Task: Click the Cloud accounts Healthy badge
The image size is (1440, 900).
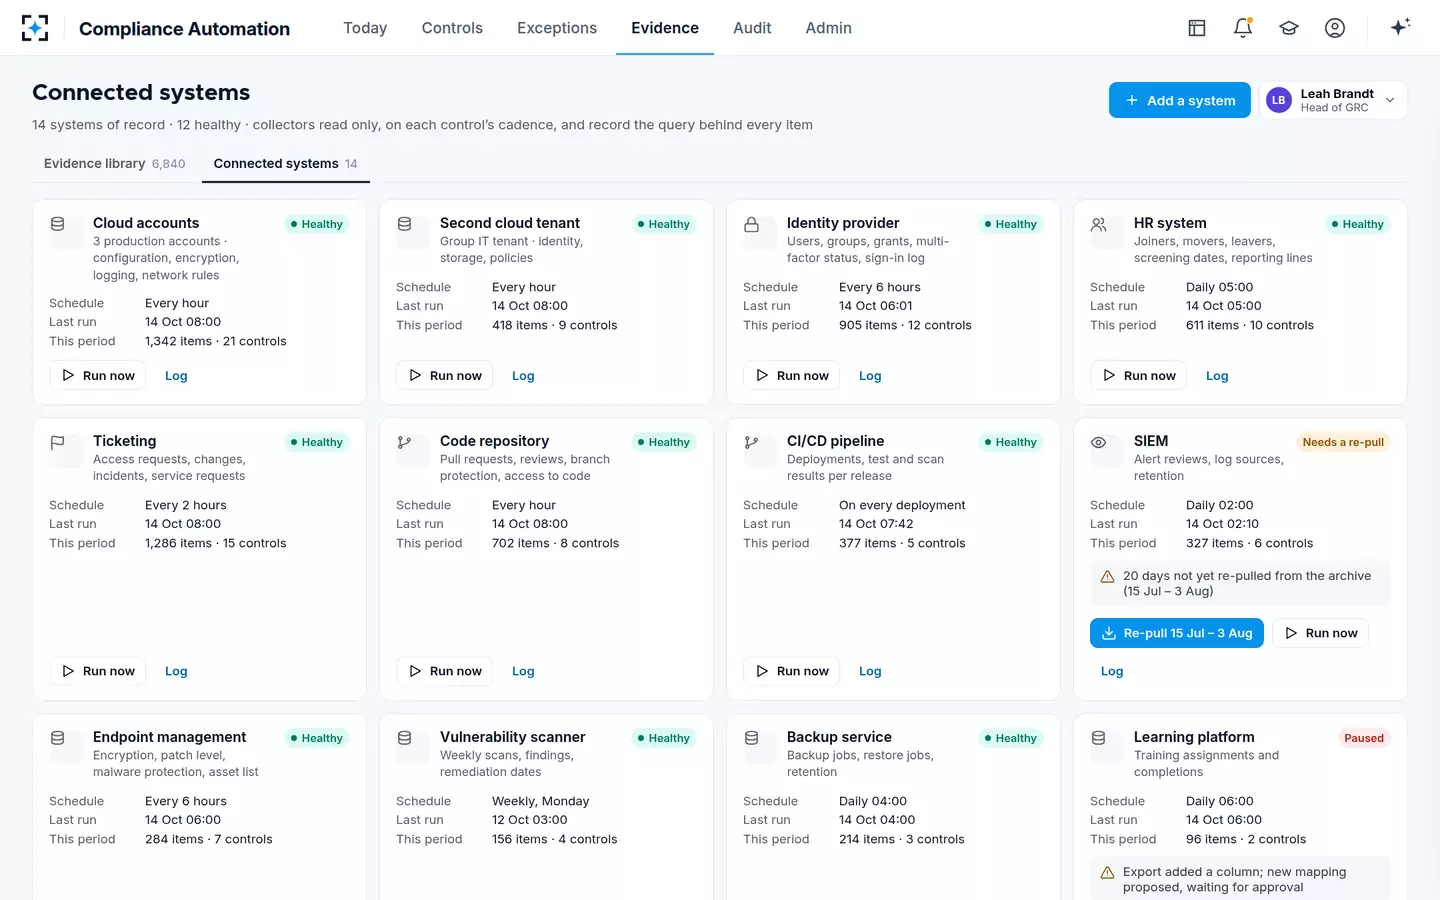Action: click(x=317, y=224)
